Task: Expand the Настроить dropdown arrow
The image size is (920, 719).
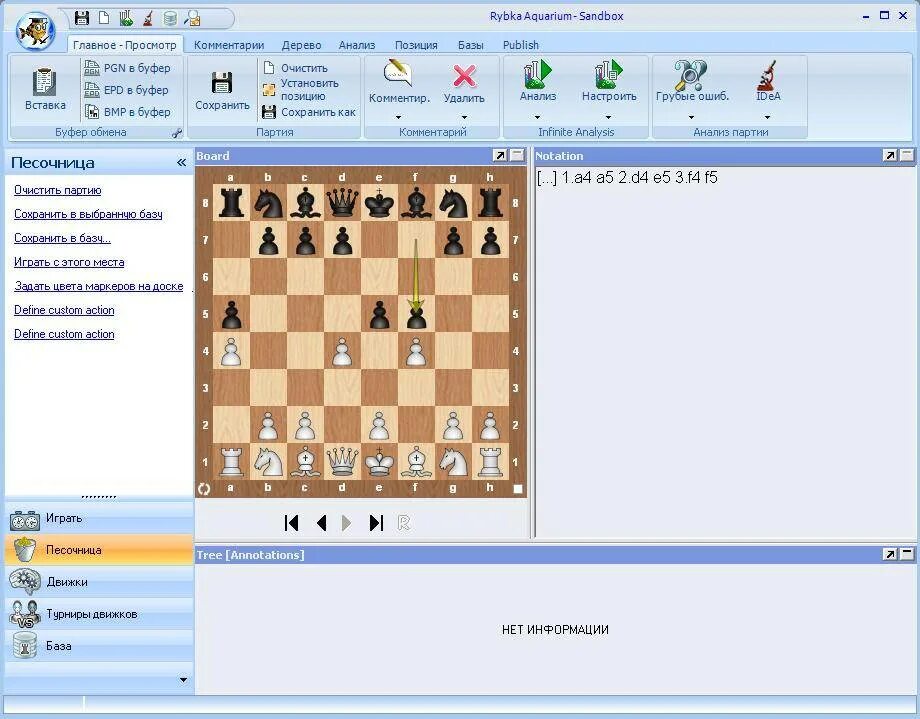Action: [x=608, y=117]
